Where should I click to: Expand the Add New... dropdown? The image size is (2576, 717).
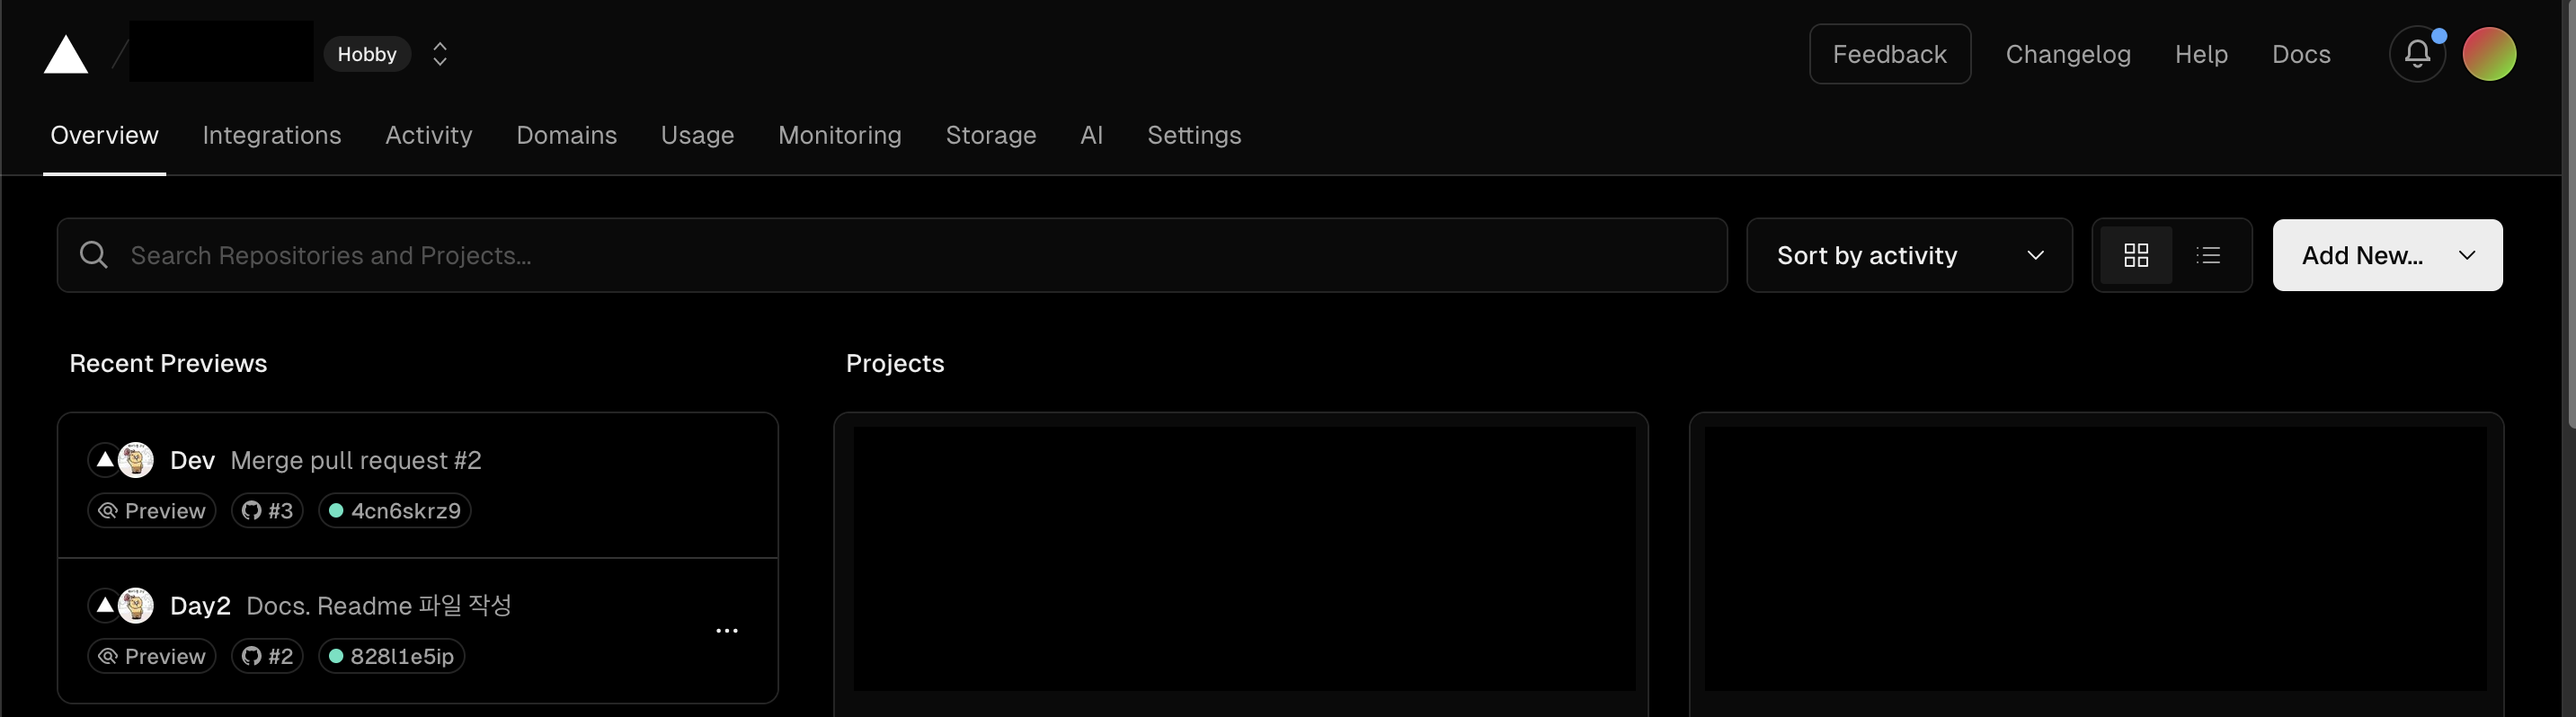tap(2387, 255)
